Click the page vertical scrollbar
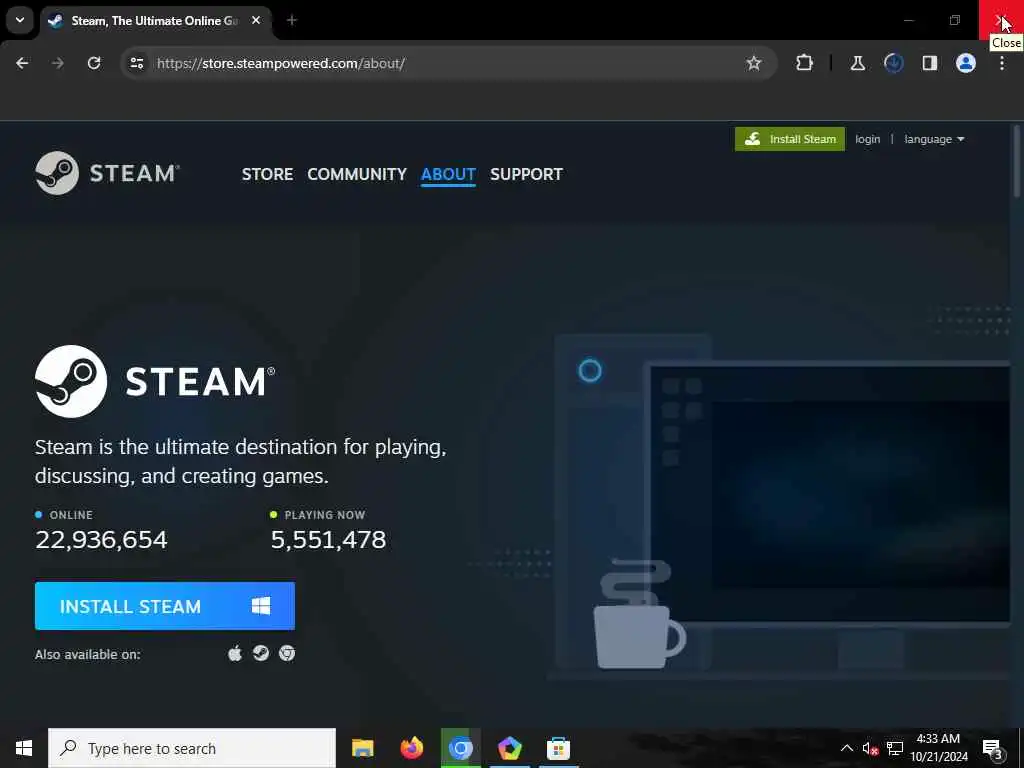Image resolution: width=1024 pixels, height=768 pixels. click(x=1017, y=160)
